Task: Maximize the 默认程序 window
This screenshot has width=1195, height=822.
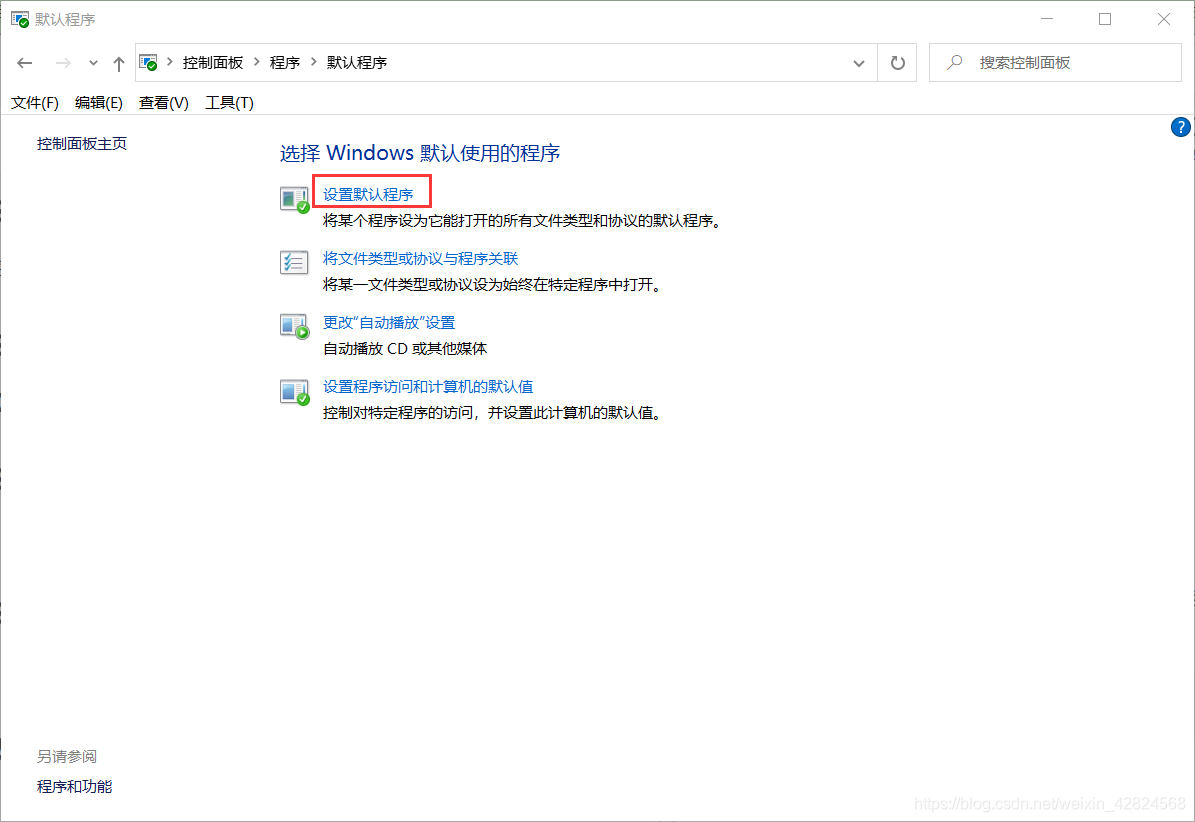Action: point(1105,19)
